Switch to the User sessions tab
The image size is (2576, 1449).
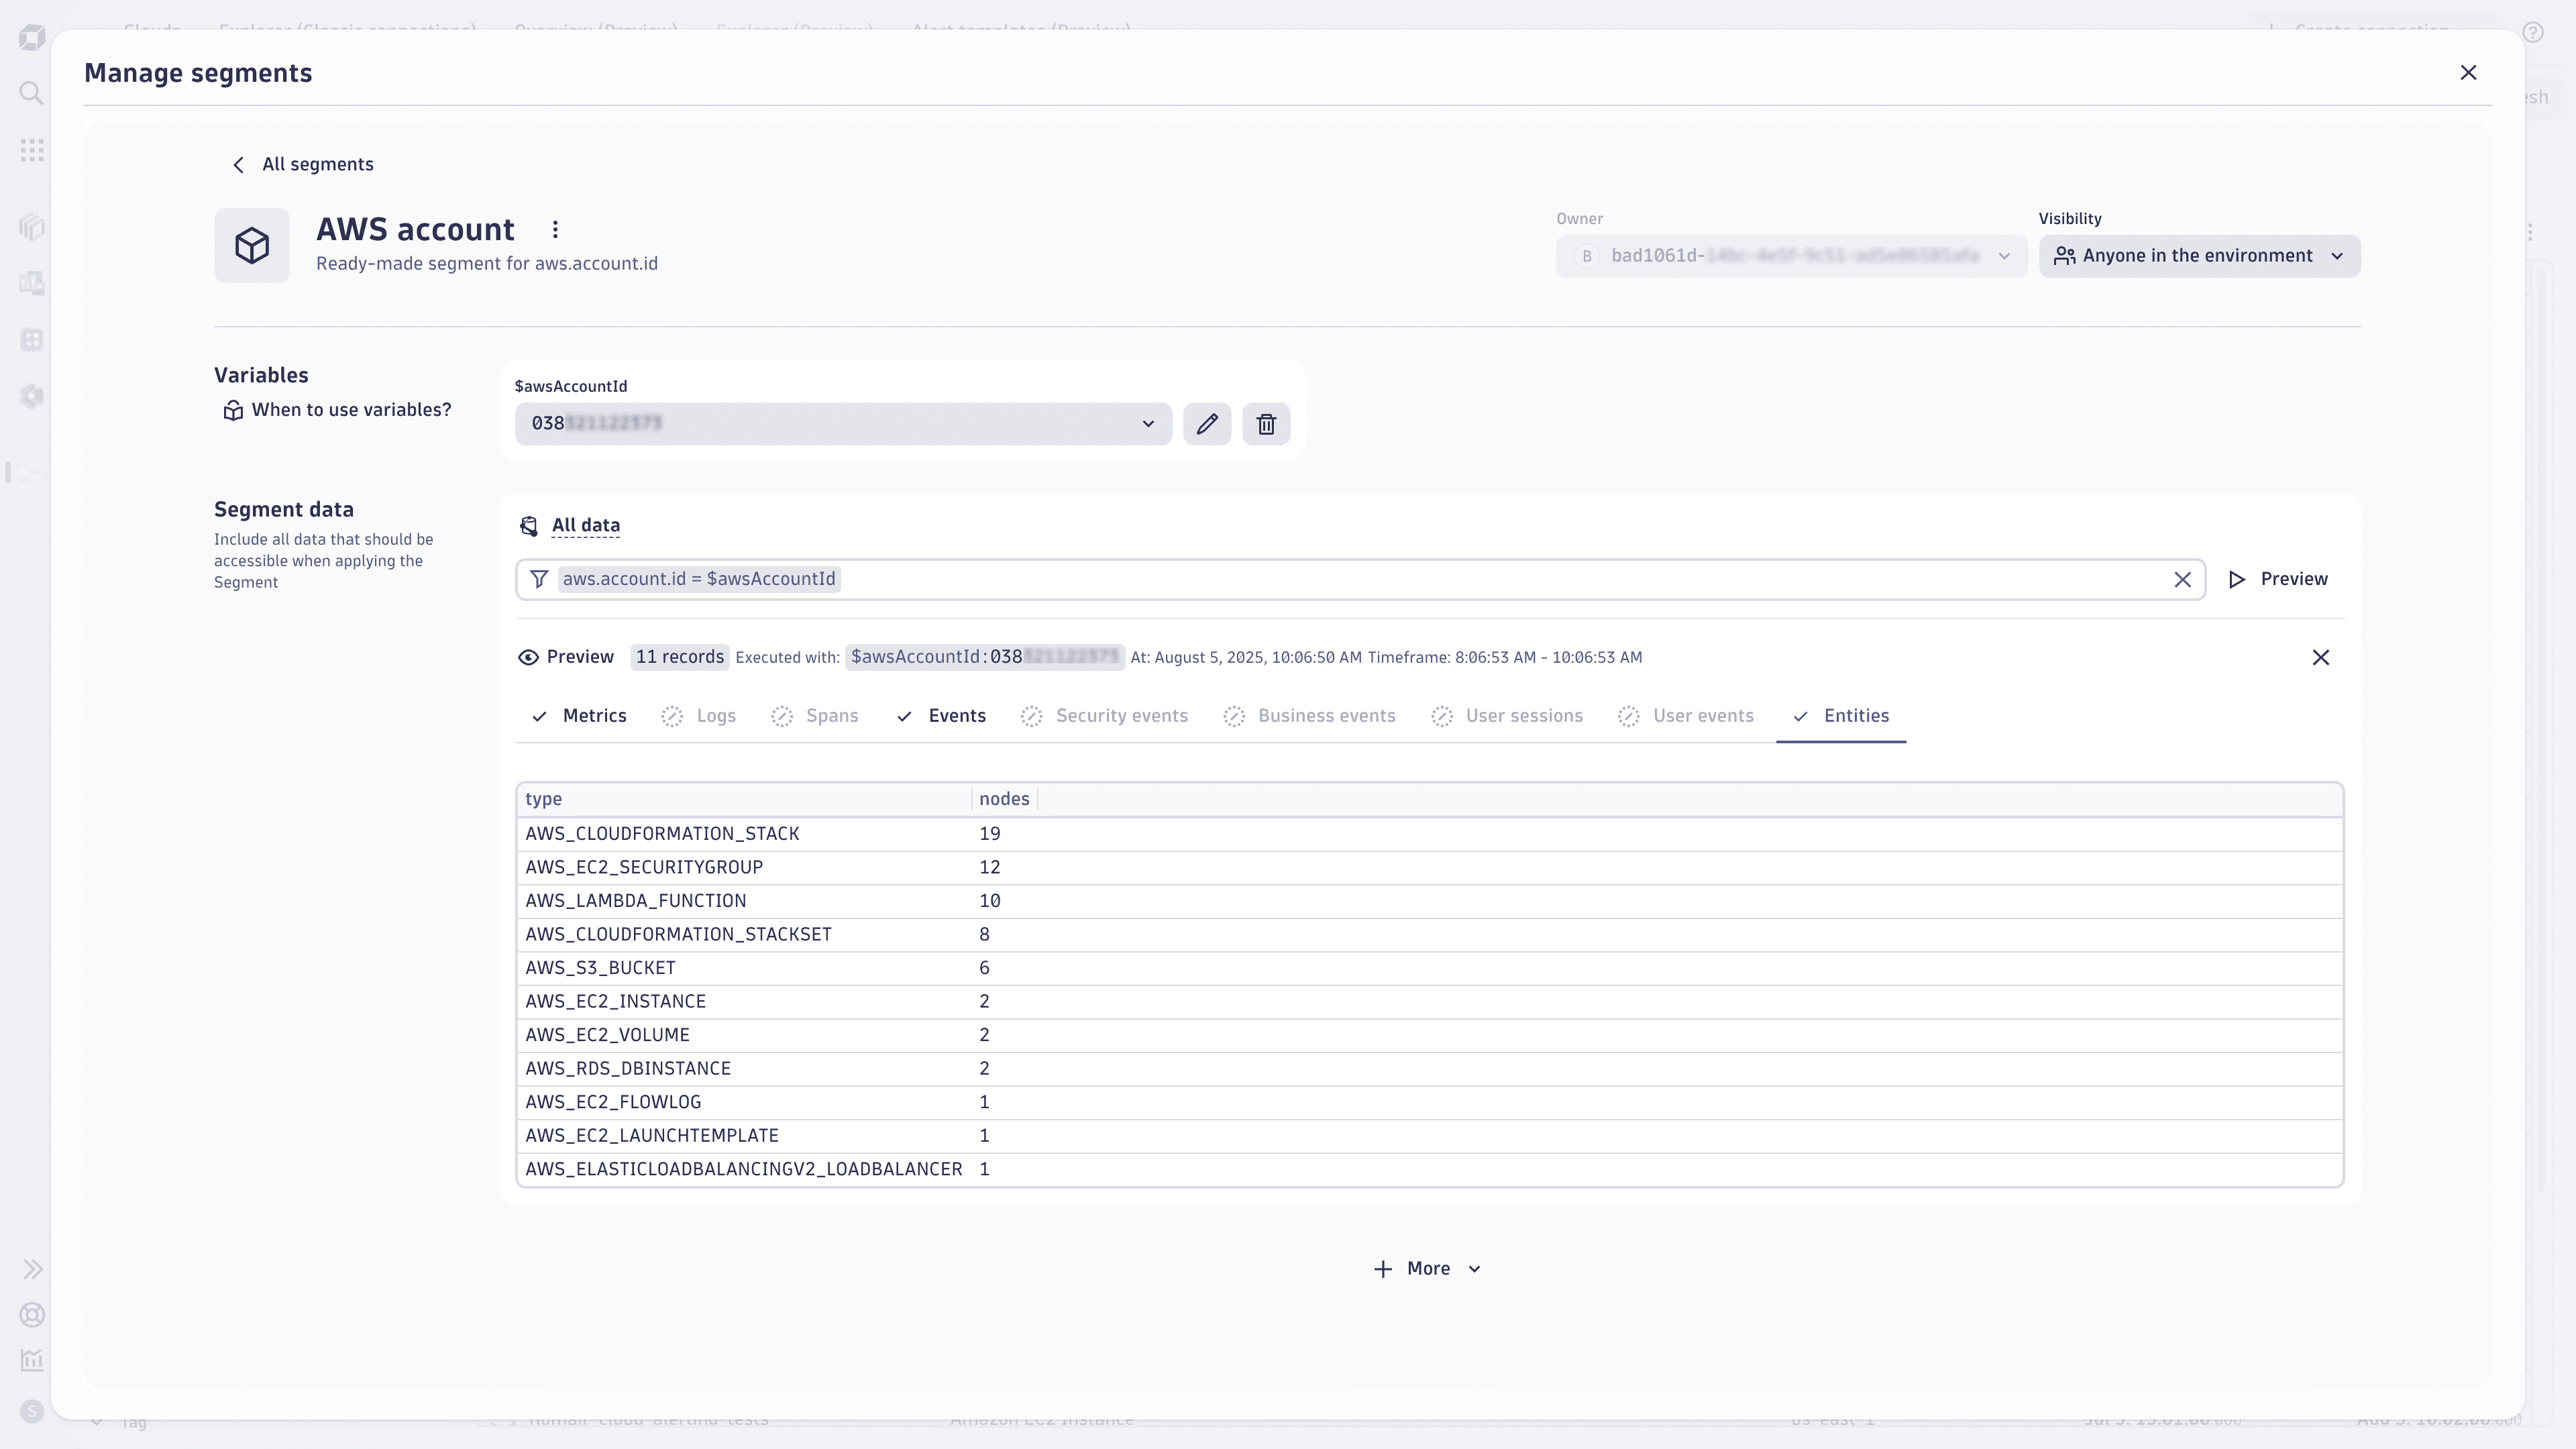[x=1507, y=716]
